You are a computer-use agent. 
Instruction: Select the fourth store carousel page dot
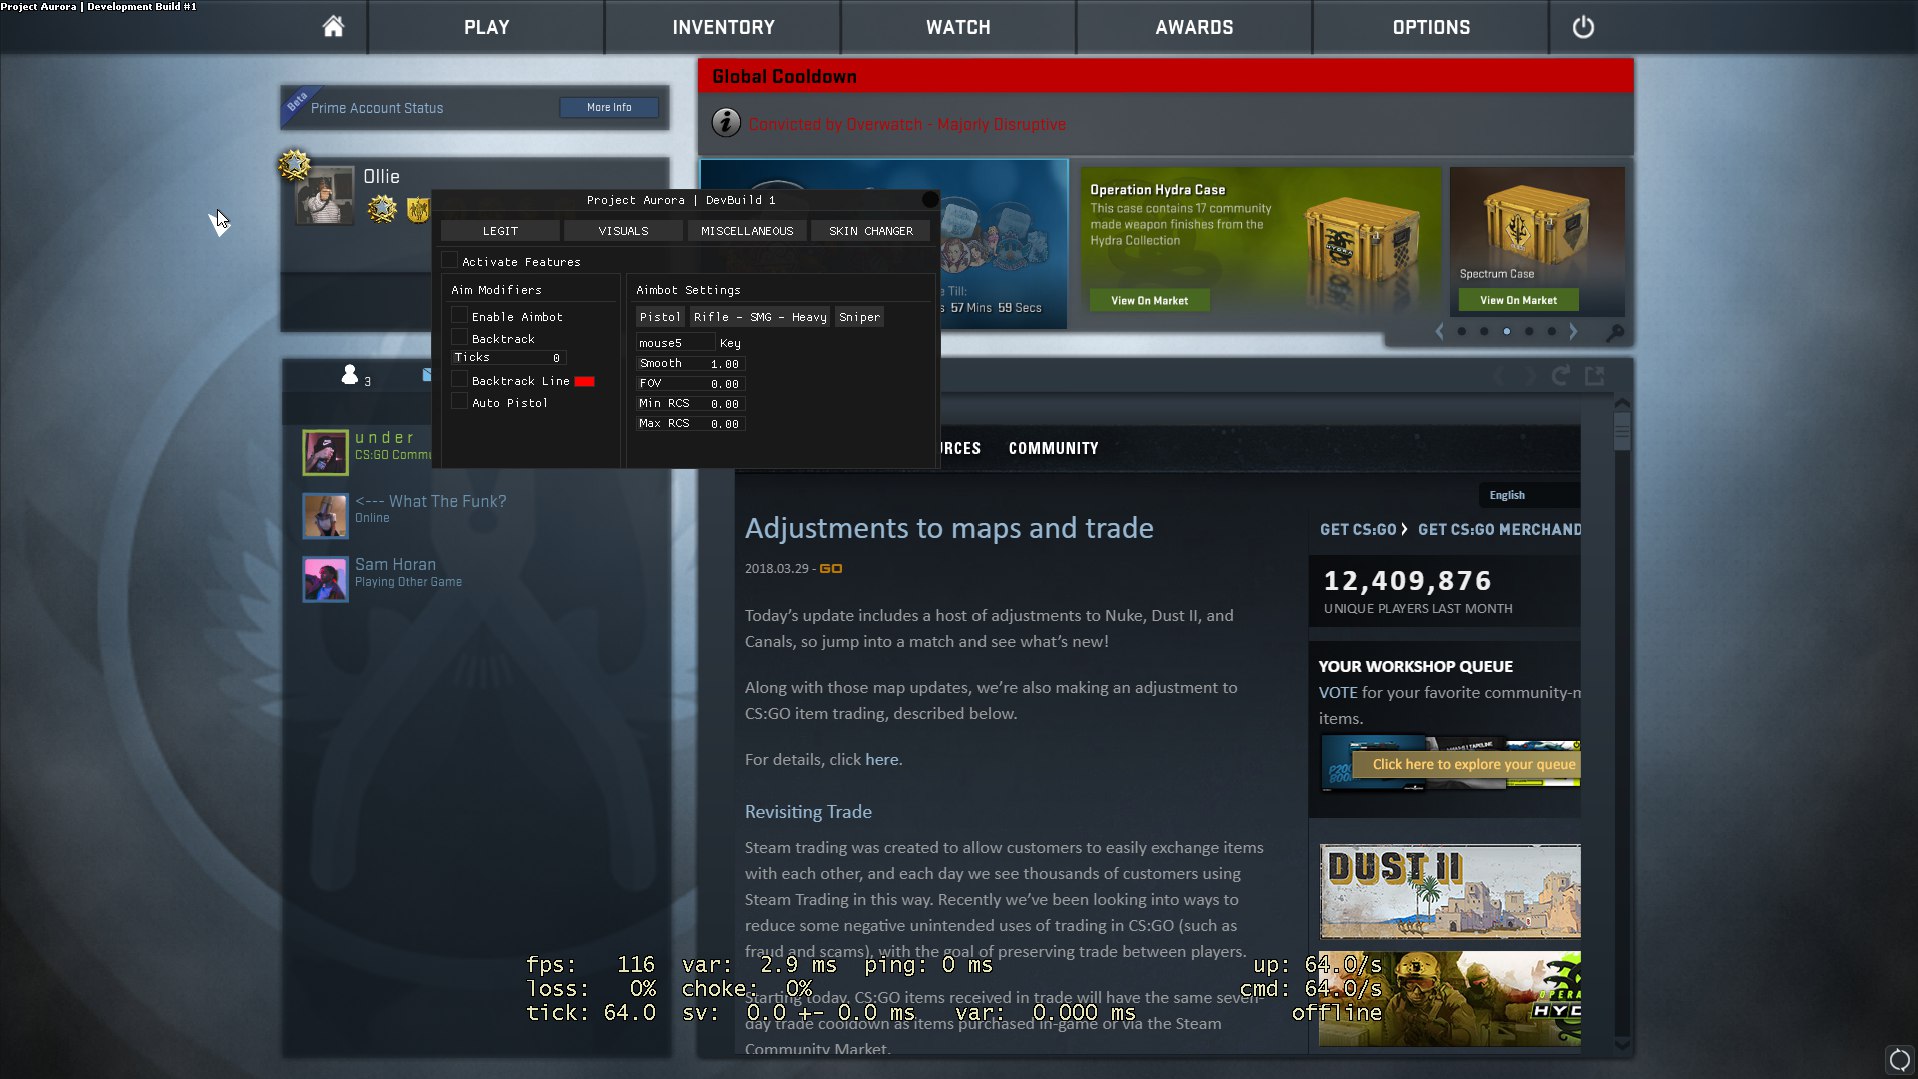1529,331
